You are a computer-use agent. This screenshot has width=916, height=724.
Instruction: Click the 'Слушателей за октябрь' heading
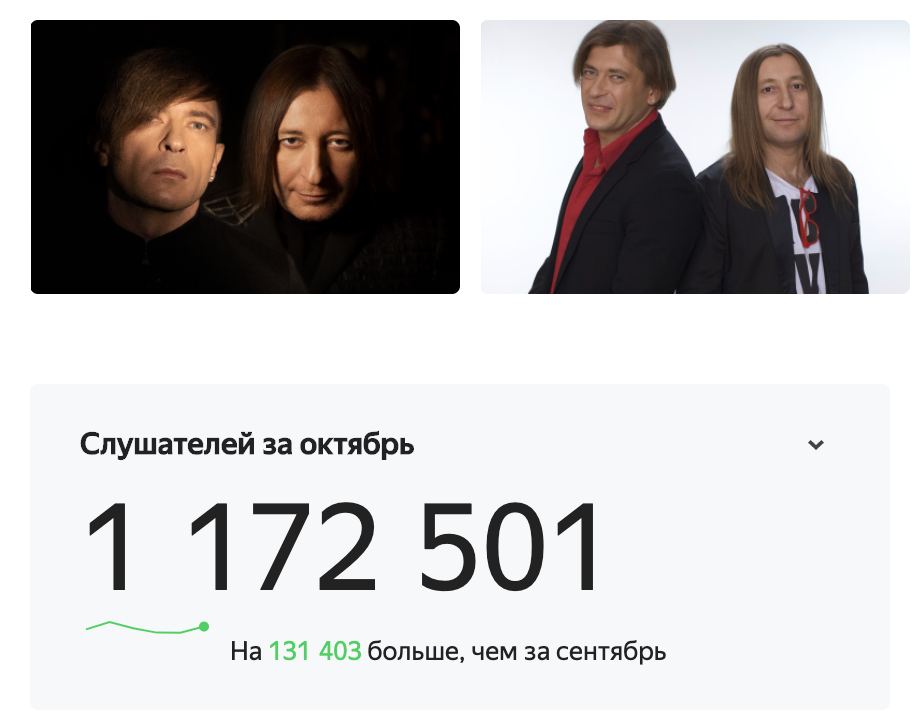click(x=247, y=445)
